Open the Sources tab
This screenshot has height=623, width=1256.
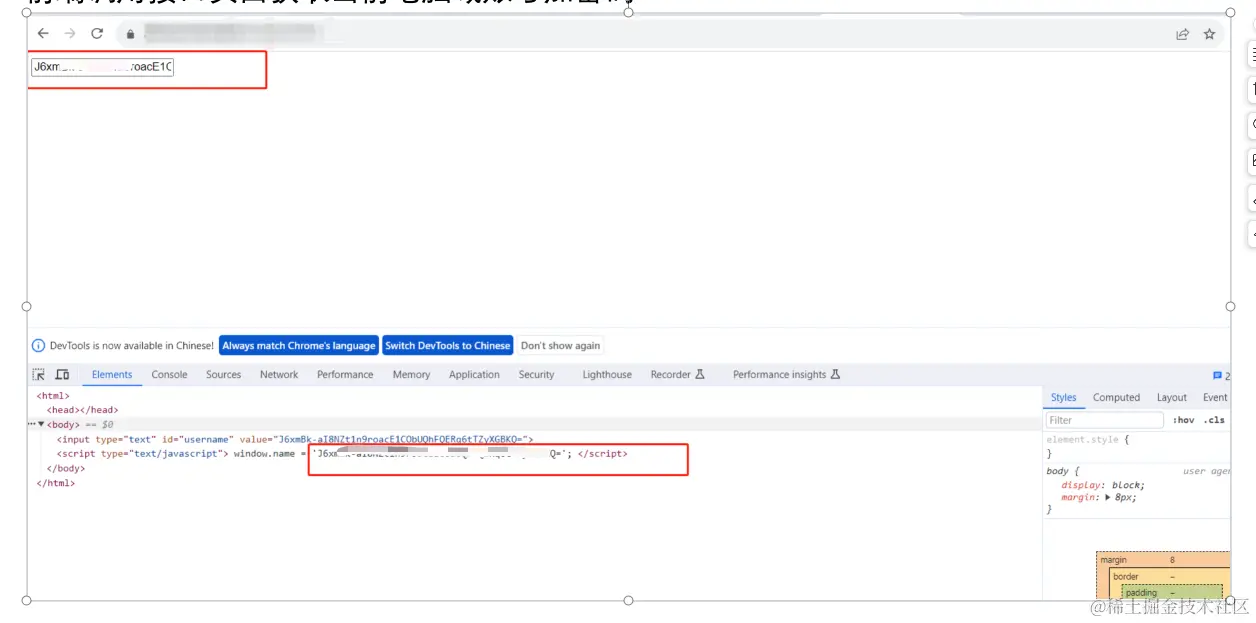[x=224, y=375]
